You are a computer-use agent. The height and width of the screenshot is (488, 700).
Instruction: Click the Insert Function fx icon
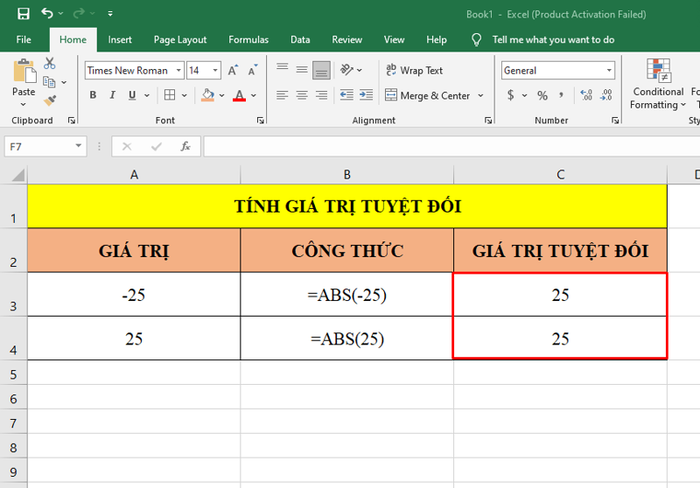pyautogui.click(x=185, y=146)
